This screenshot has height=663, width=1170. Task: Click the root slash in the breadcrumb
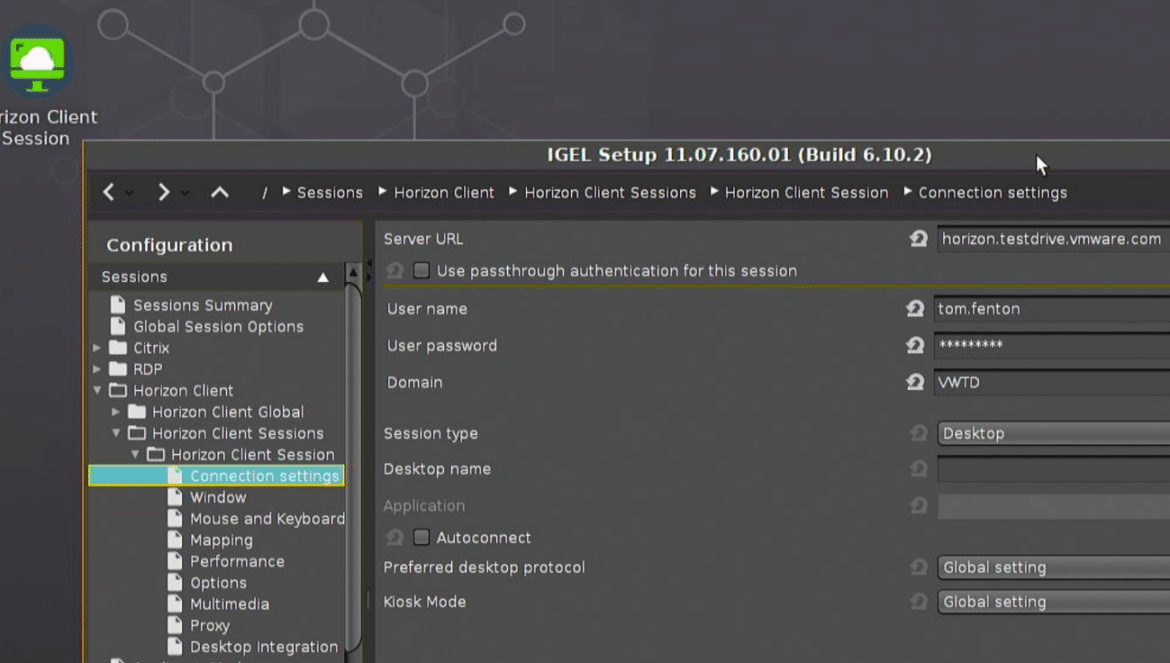[264, 192]
